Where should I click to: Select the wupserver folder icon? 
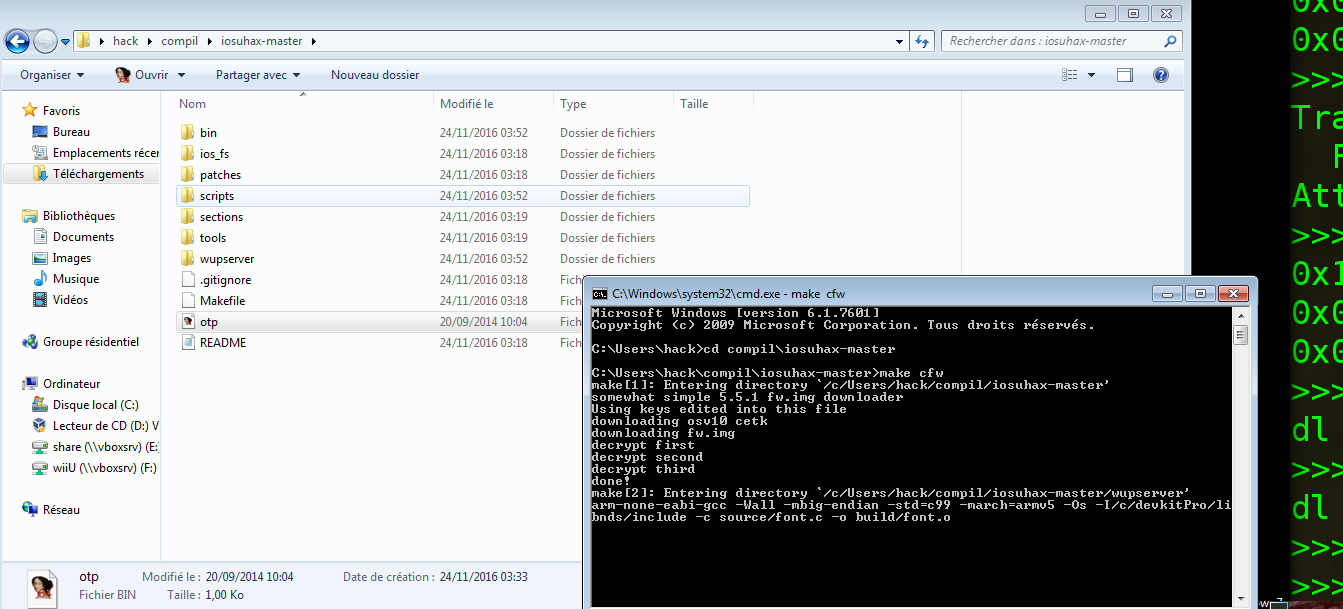(187, 259)
